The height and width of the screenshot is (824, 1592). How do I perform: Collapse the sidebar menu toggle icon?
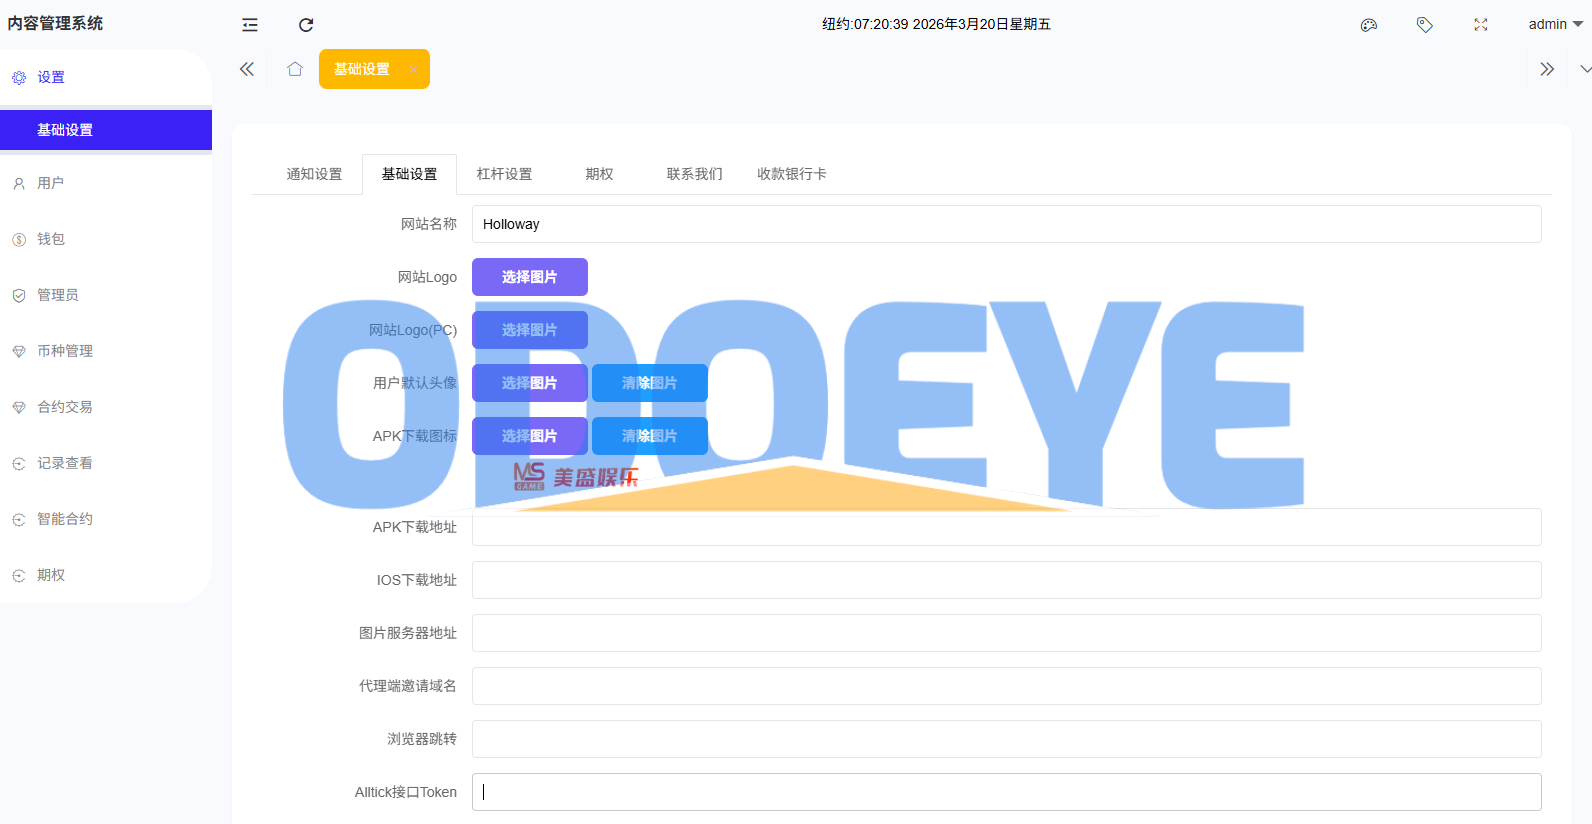tap(250, 25)
